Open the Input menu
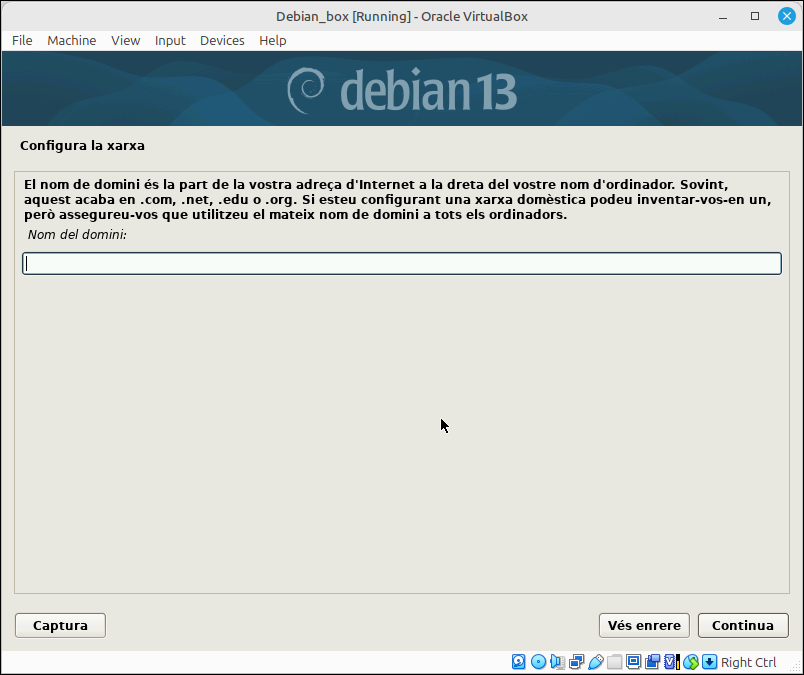This screenshot has height=675, width=804. pyautogui.click(x=170, y=41)
